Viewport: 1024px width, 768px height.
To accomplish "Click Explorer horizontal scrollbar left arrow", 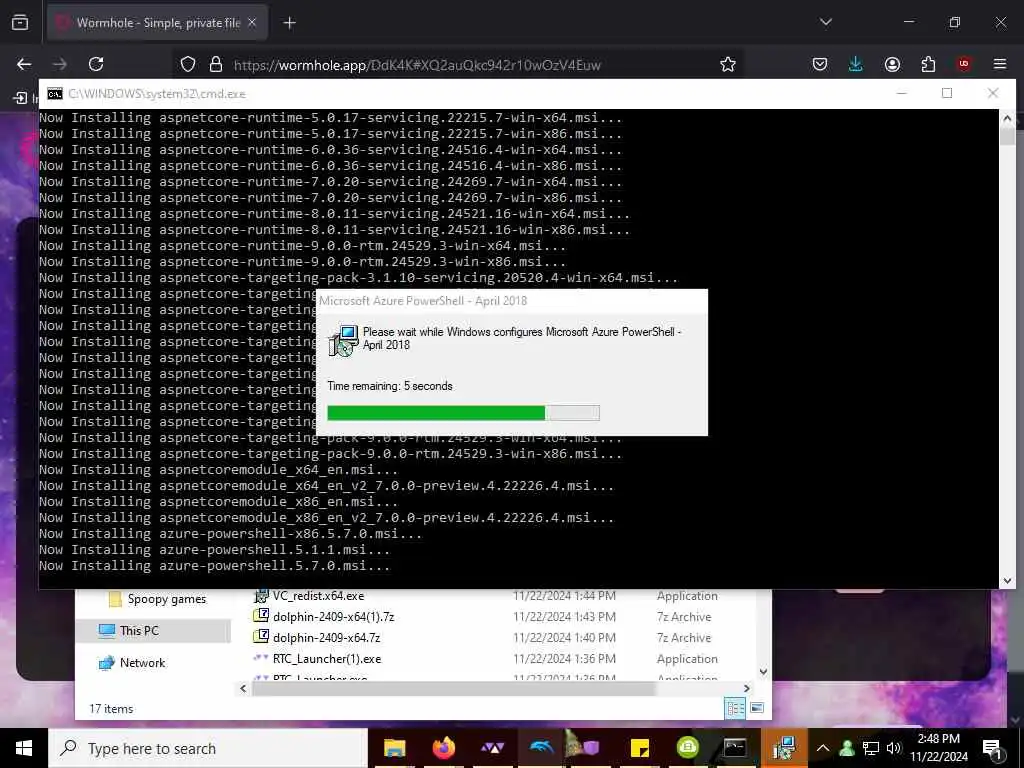I will coord(243,688).
